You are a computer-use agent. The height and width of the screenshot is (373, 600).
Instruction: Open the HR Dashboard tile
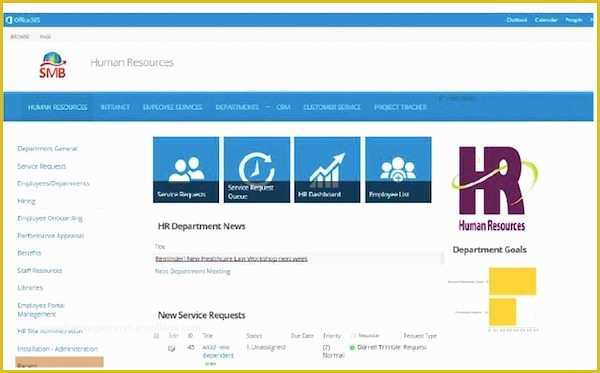point(327,169)
